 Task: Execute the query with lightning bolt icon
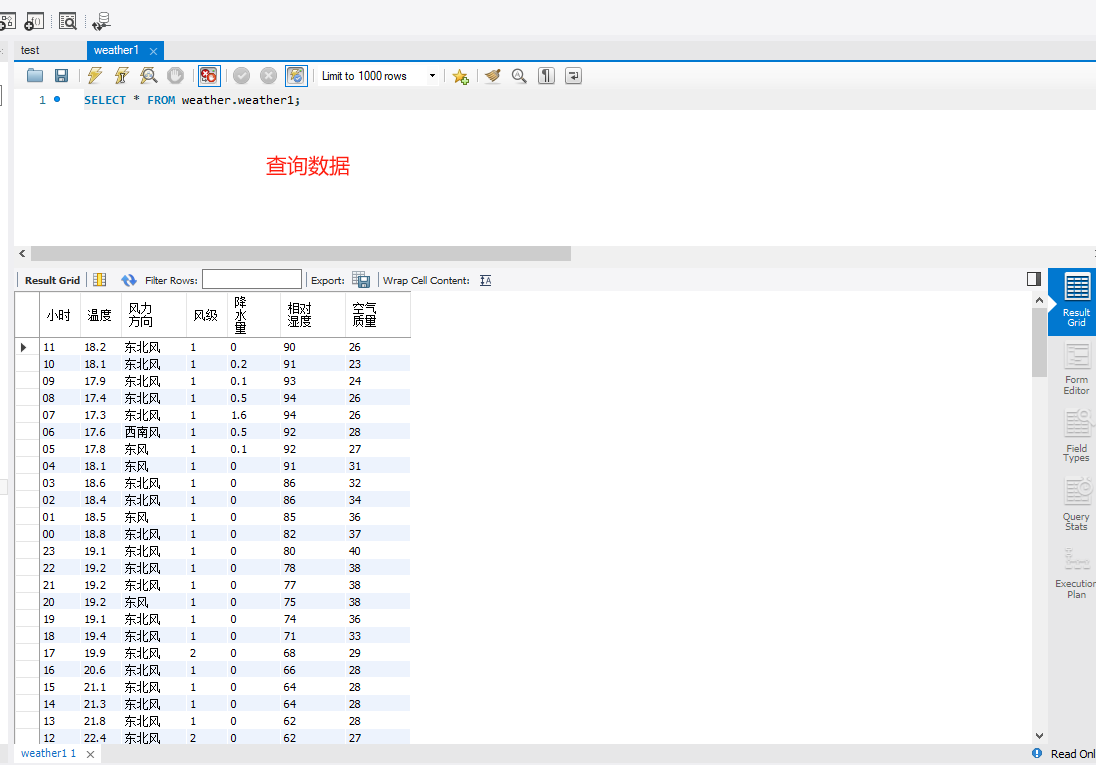[95, 76]
